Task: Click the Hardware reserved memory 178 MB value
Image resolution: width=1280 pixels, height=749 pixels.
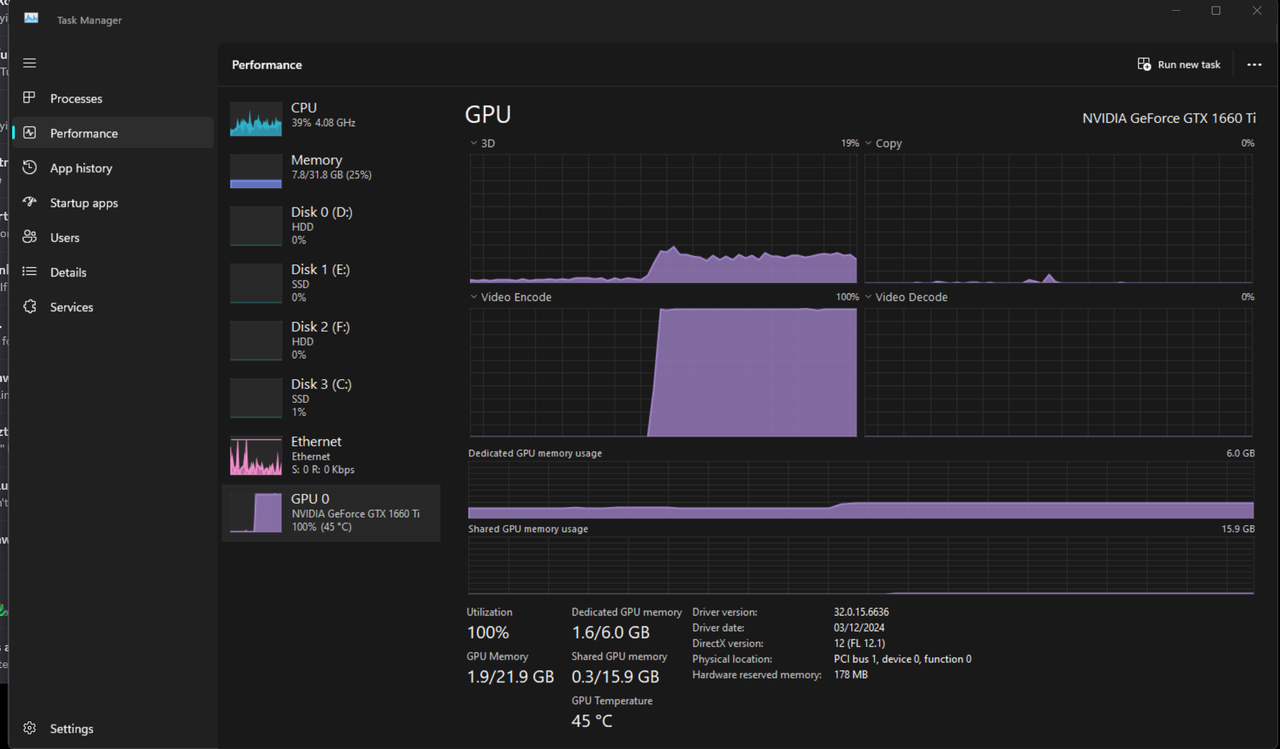Action: pyautogui.click(x=850, y=675)
